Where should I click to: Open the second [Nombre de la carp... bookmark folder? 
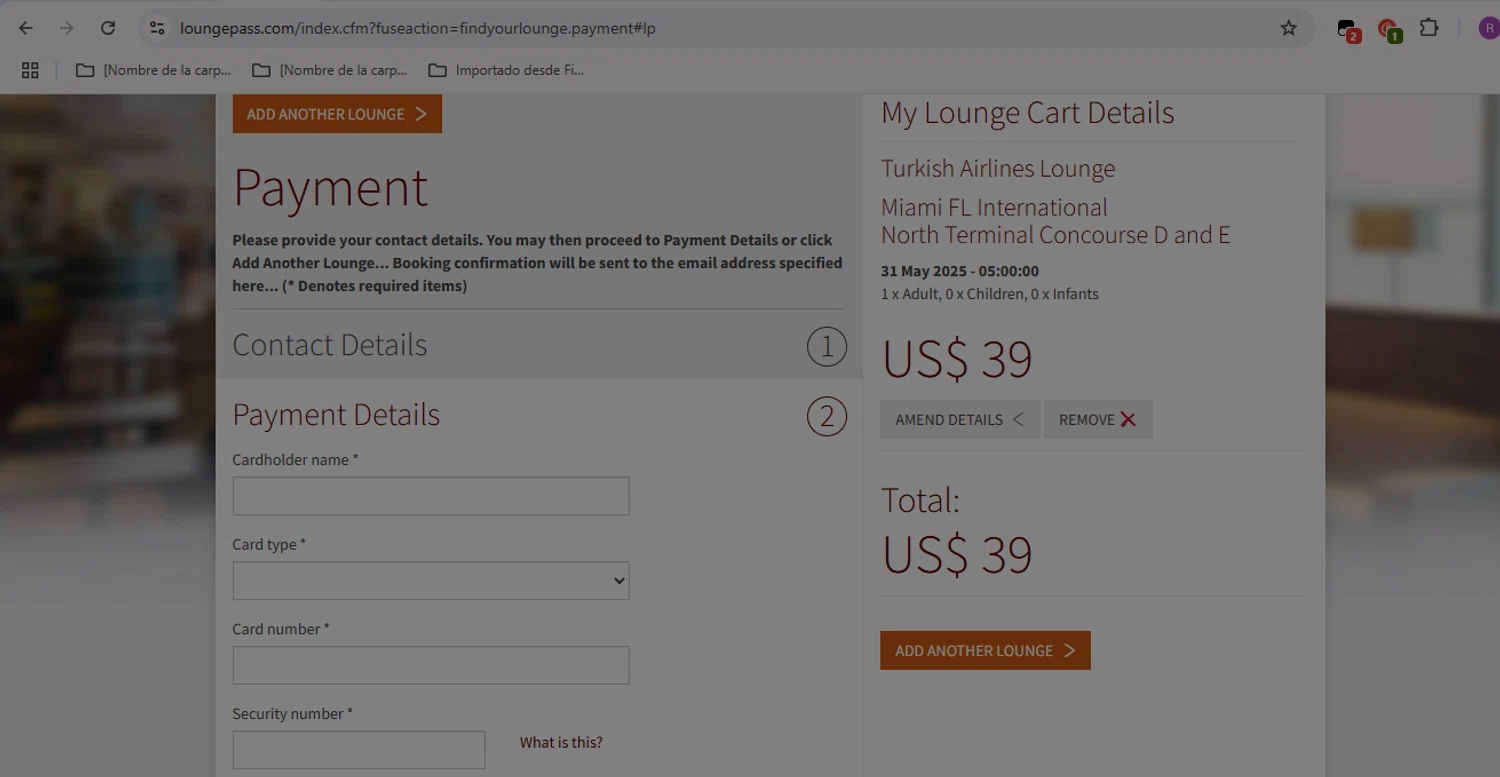point(330,70)
